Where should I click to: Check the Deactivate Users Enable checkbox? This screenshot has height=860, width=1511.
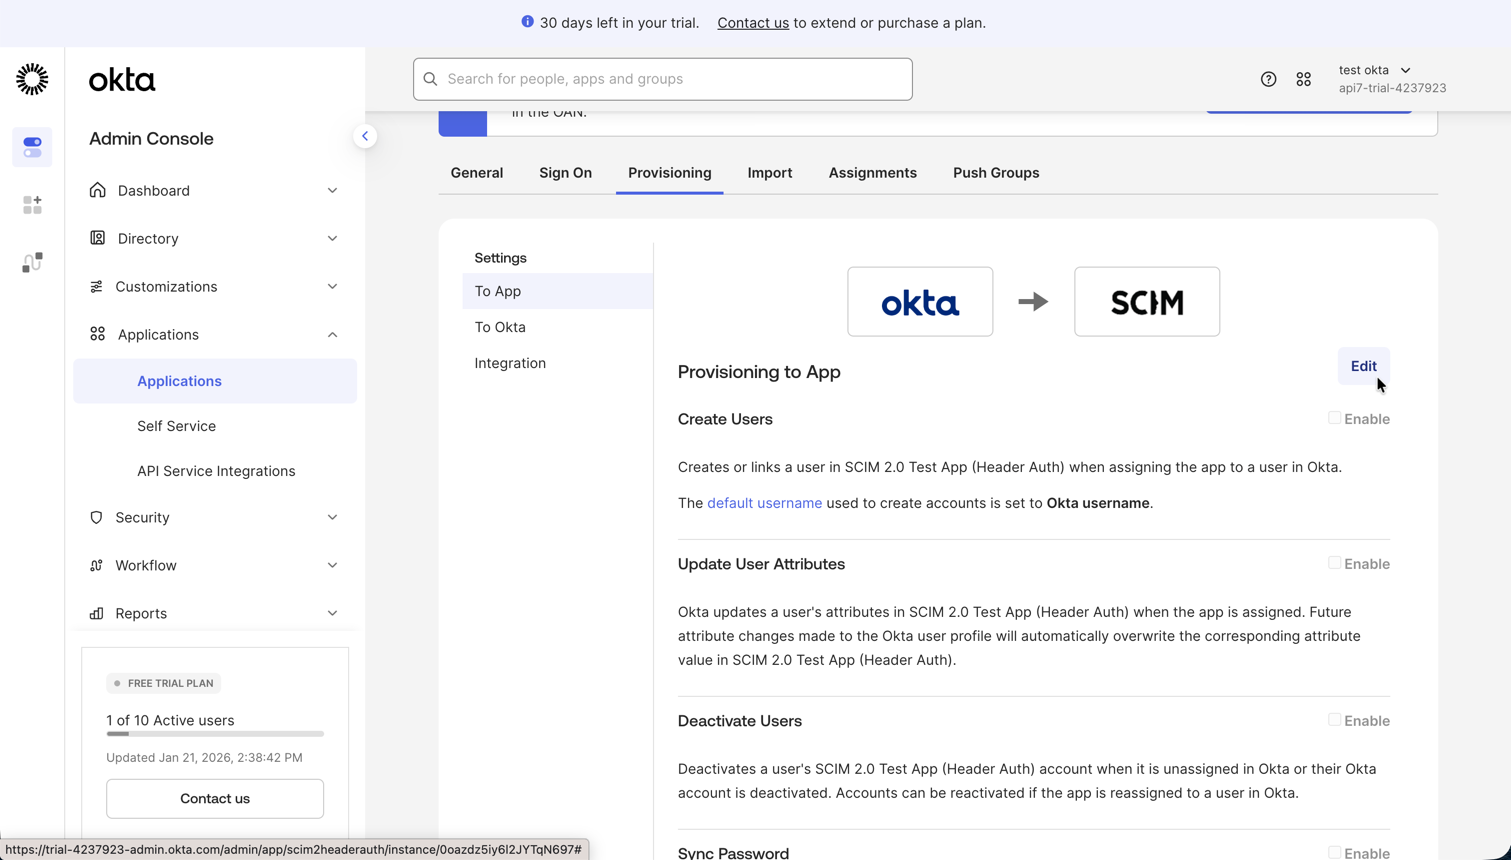[x=1334, y=720]
